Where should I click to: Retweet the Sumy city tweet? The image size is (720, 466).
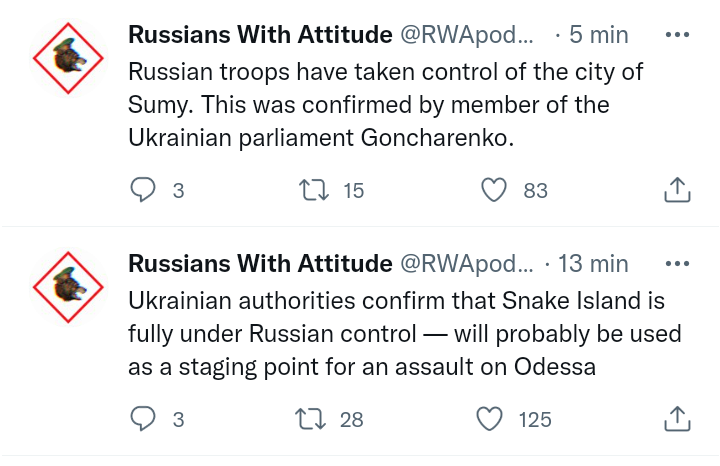314,189
